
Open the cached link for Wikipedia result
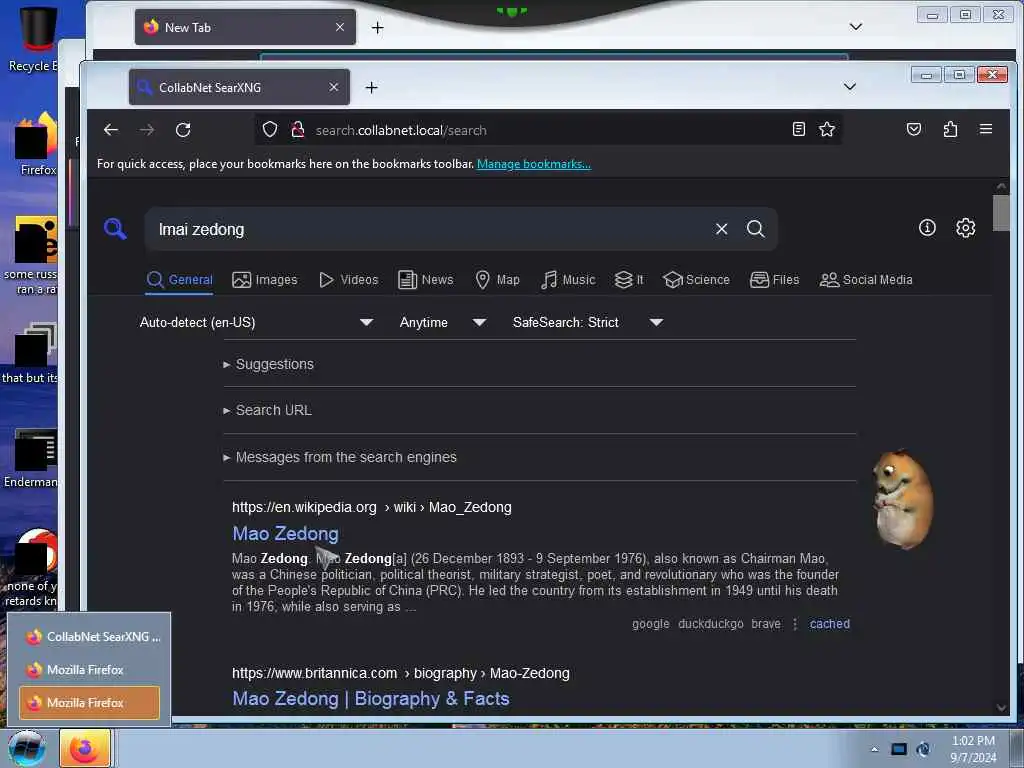click(829, 624)
